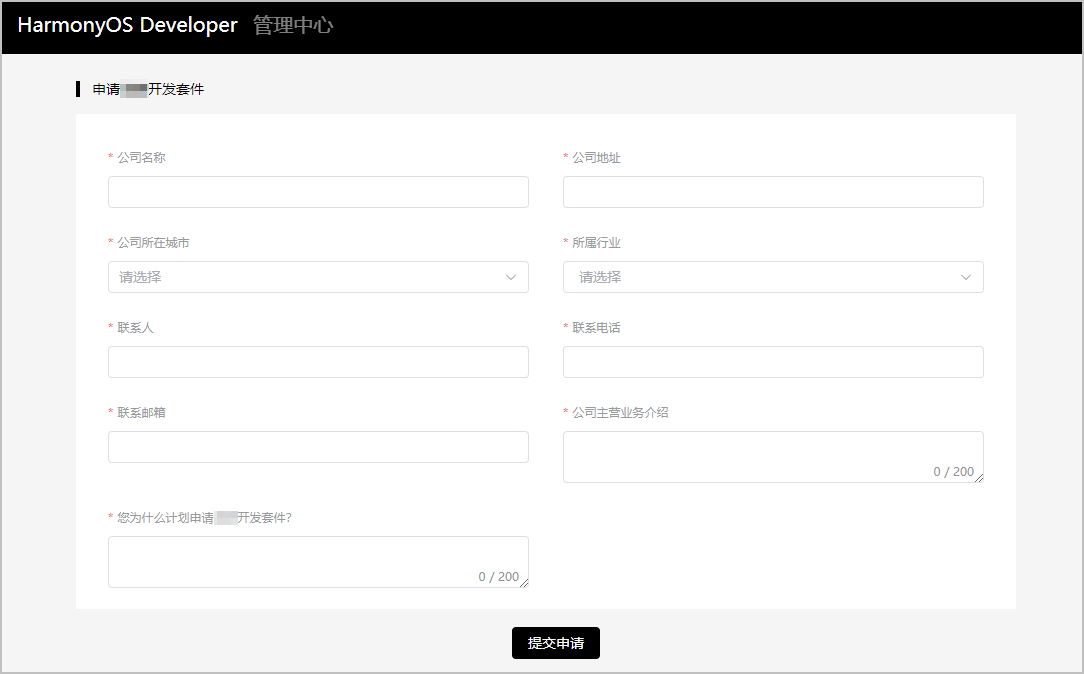
Task: Focus the 公司名称 input field
Action: click(x=318, y=192)
